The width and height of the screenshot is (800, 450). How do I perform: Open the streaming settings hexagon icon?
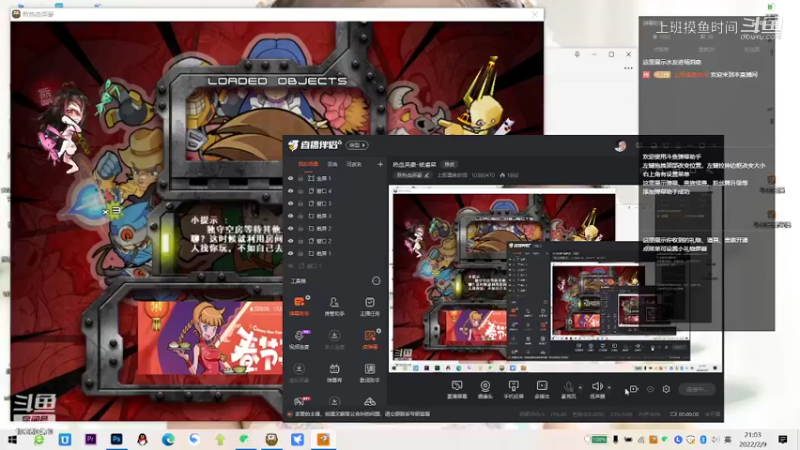[666, 389]
